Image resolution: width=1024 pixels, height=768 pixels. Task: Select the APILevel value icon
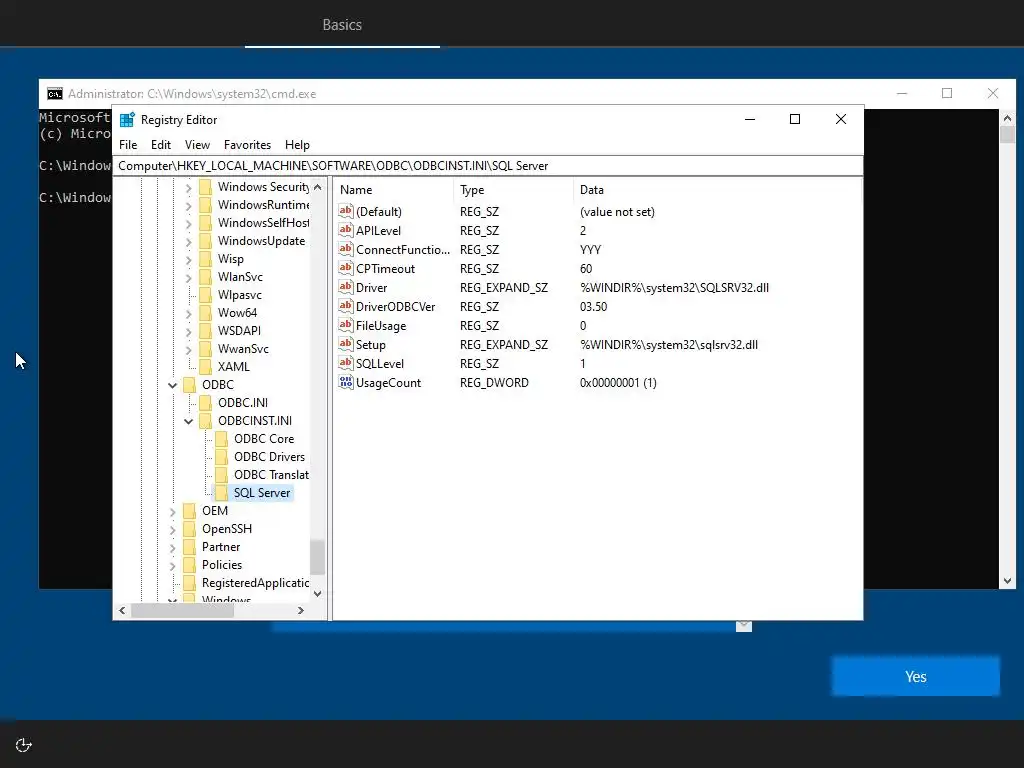point(345,230)
